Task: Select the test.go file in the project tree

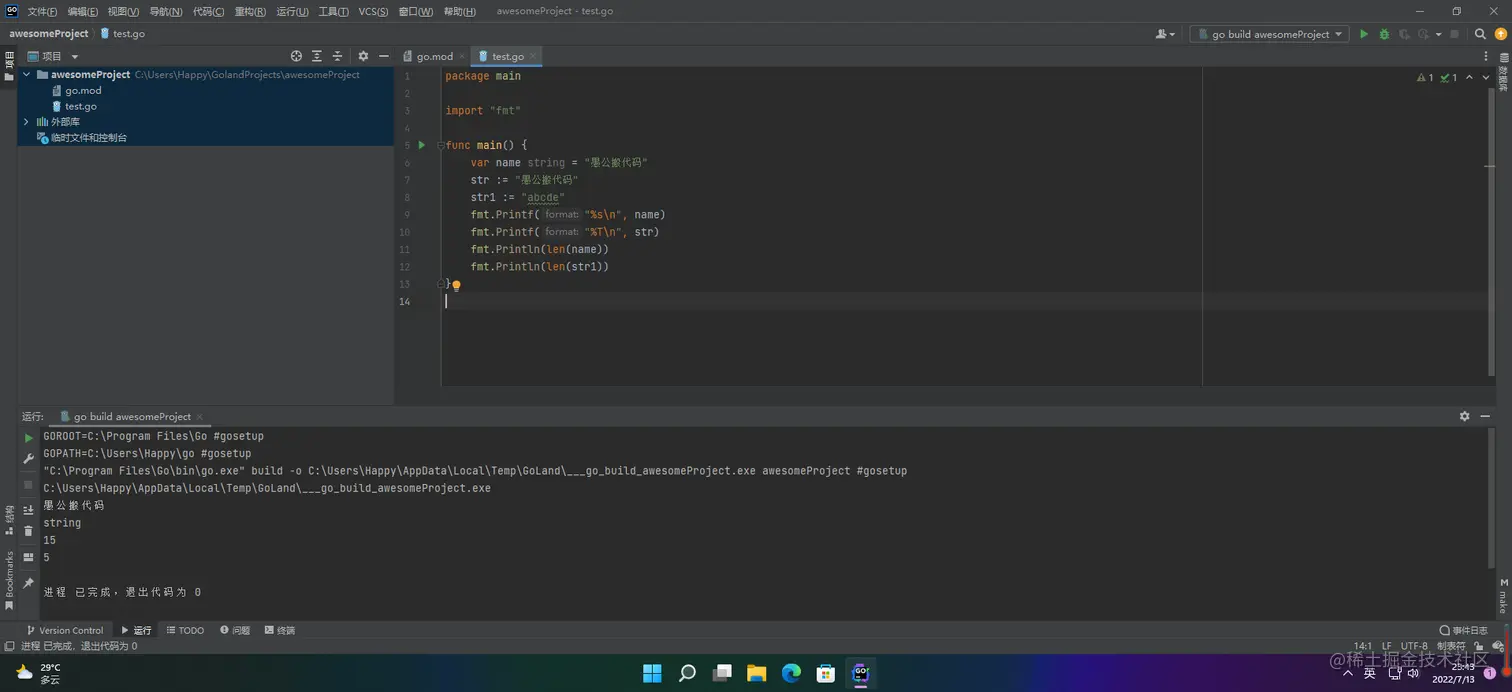Action: pyautogui.click(x=80, y=106)
